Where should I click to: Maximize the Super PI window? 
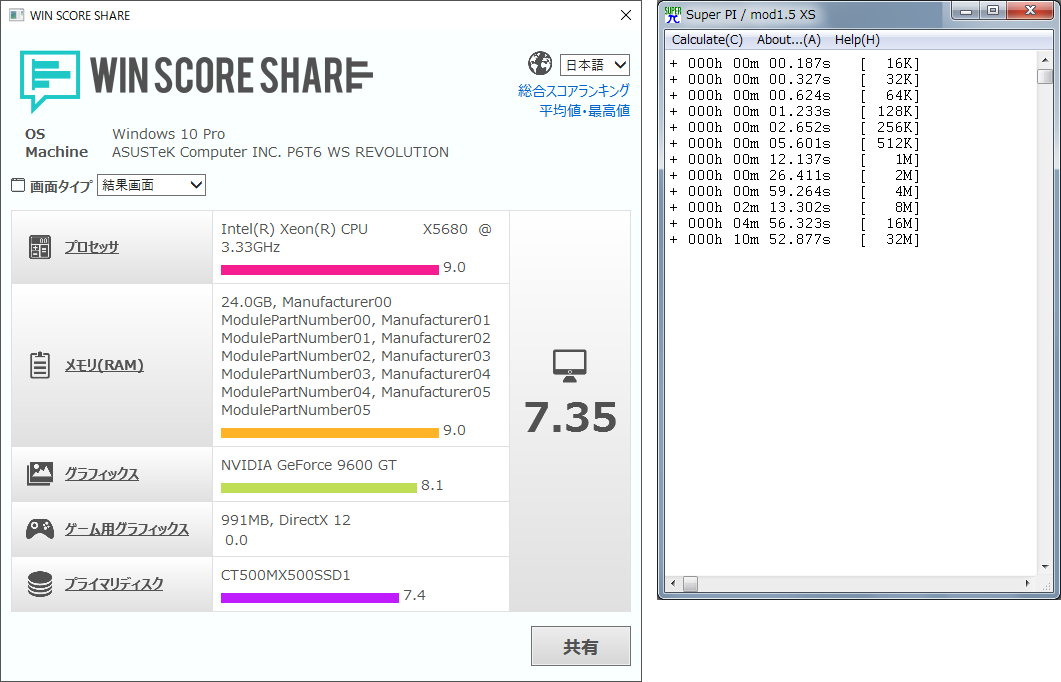[x=993, y=11]
